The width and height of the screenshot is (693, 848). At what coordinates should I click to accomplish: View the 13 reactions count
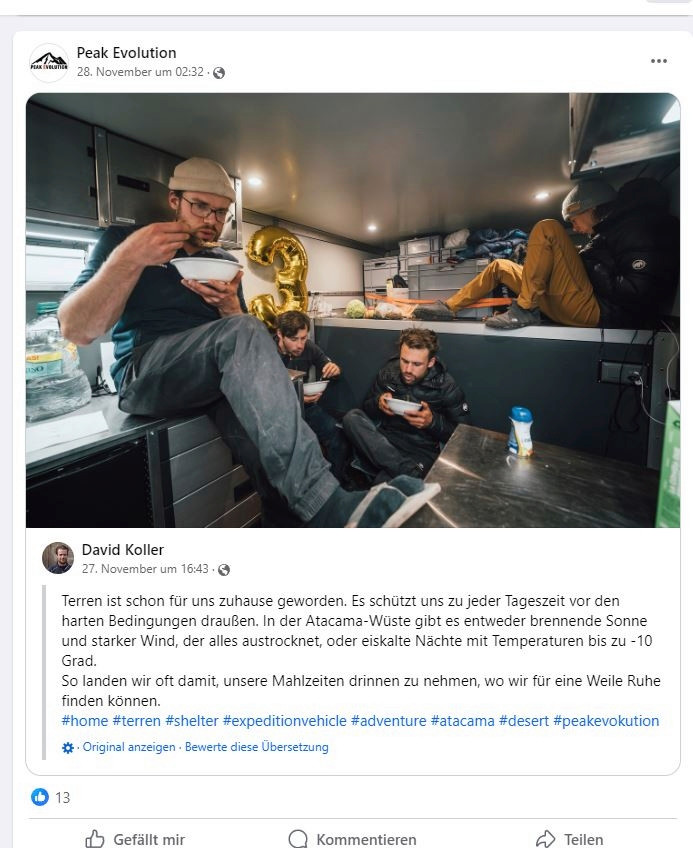coord(63,797)
